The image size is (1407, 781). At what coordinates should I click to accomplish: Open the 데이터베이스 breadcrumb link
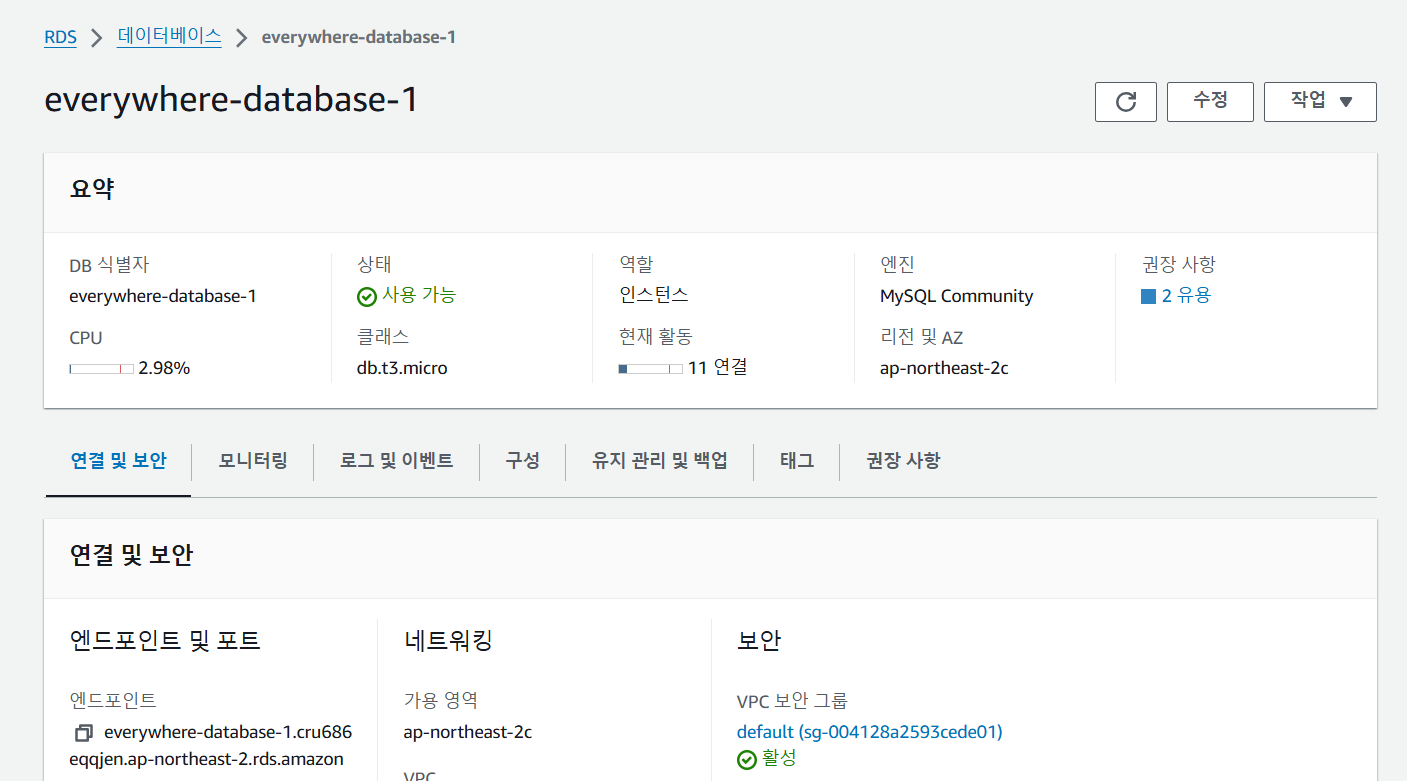[x=169, y=37]
